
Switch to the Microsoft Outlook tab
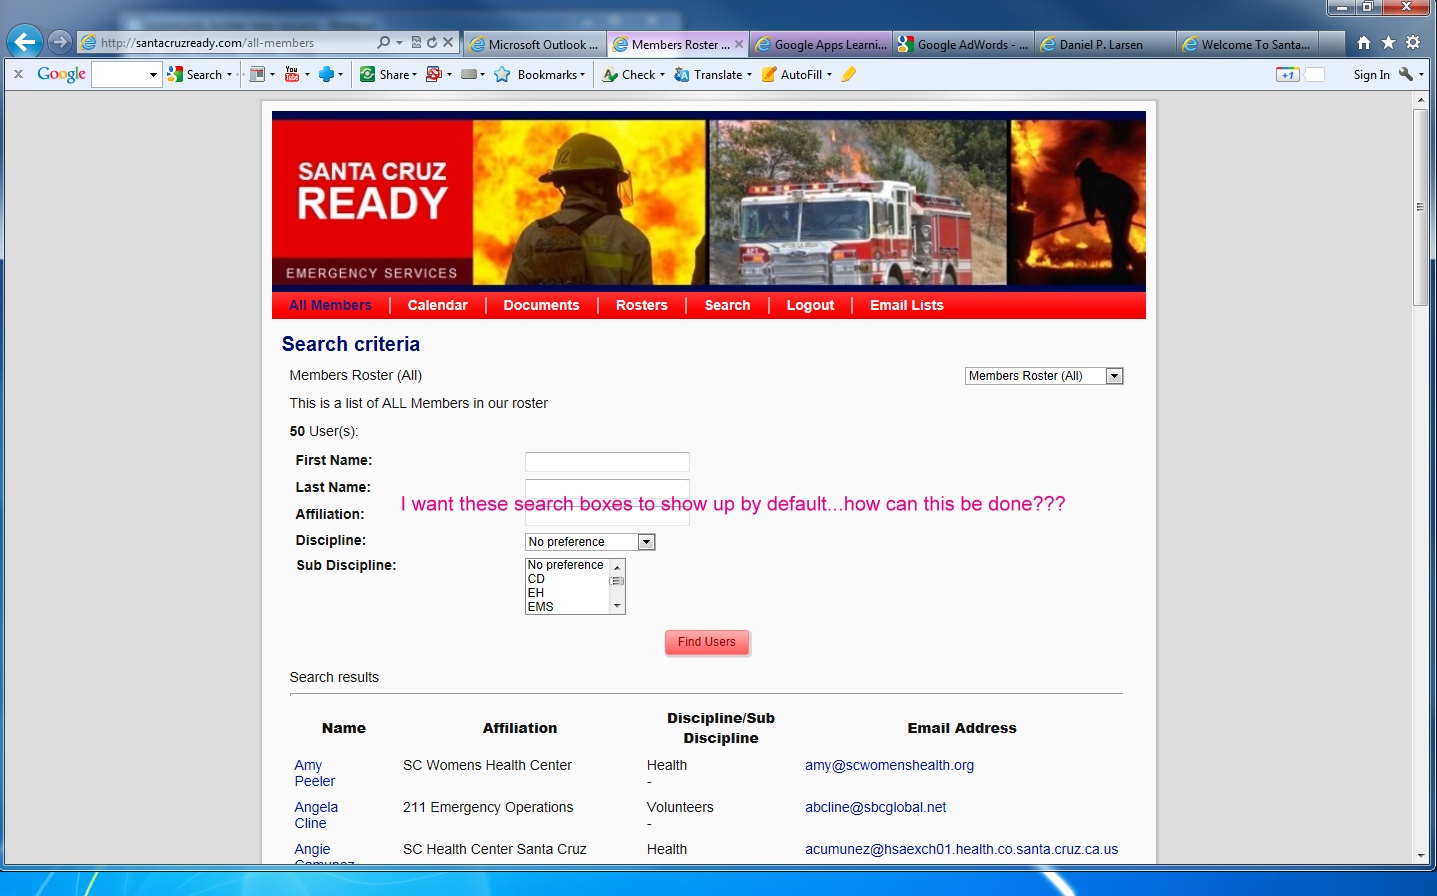pos(534,44)
